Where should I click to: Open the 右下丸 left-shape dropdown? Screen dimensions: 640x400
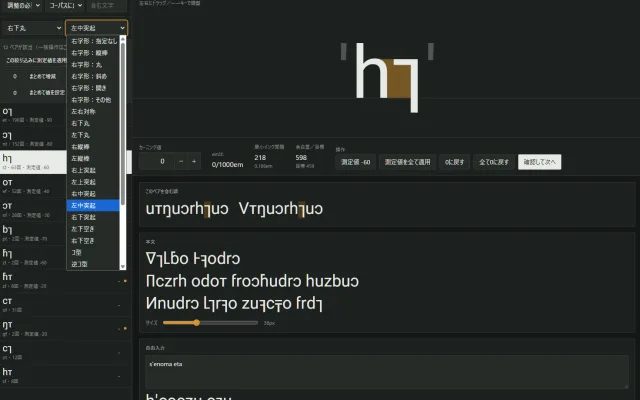[x=33, y=28]
